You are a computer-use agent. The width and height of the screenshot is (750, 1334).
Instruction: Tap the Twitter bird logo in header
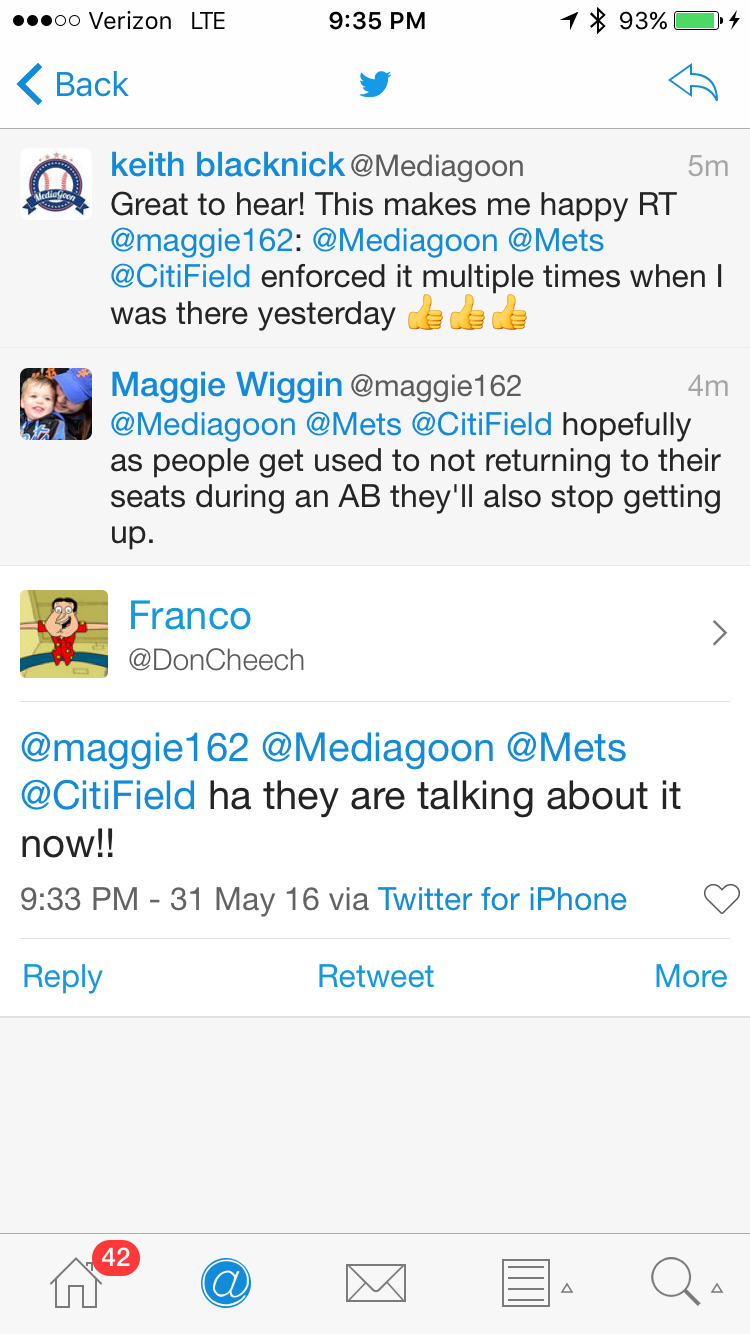(x=375, y=84)
